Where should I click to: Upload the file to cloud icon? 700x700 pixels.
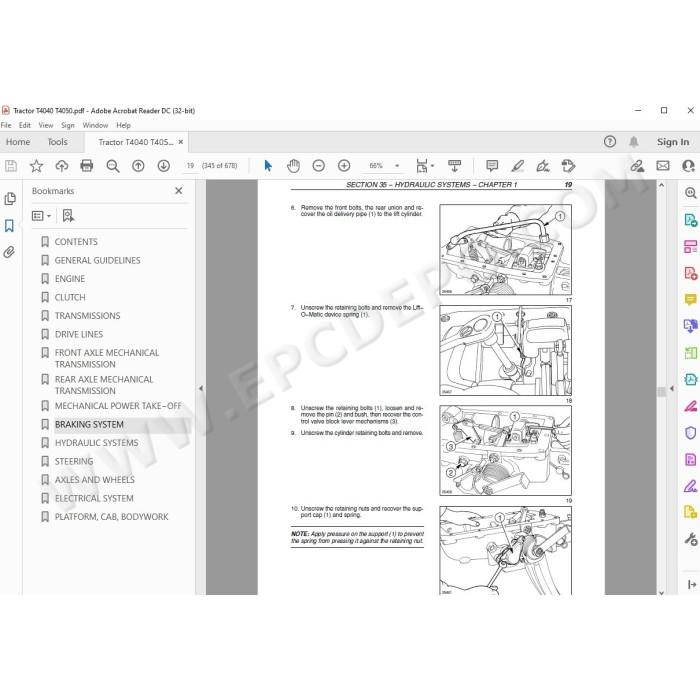pyautogui.click(x=62, y=166)
